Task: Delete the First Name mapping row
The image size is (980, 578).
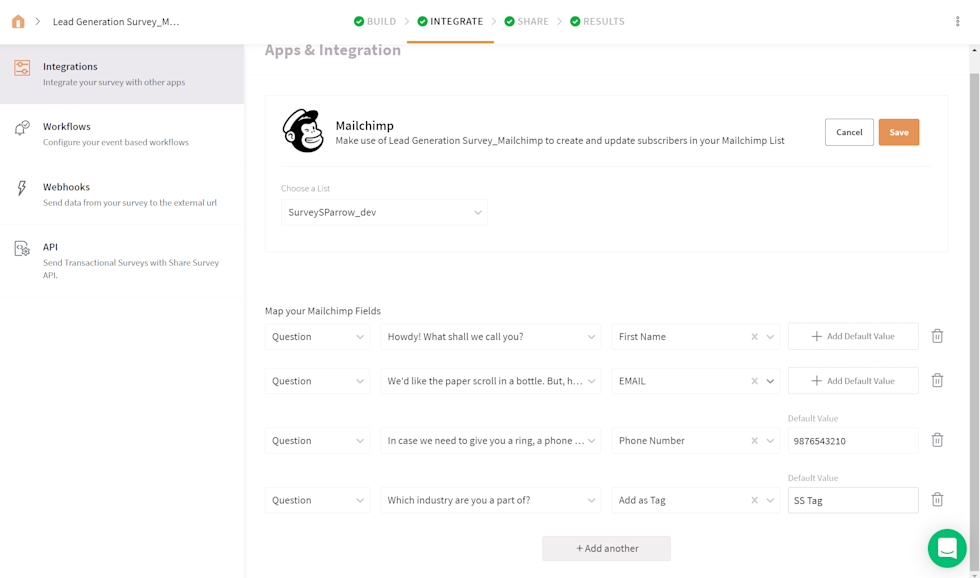Action: pyautogui.click(x=937, y=336)
